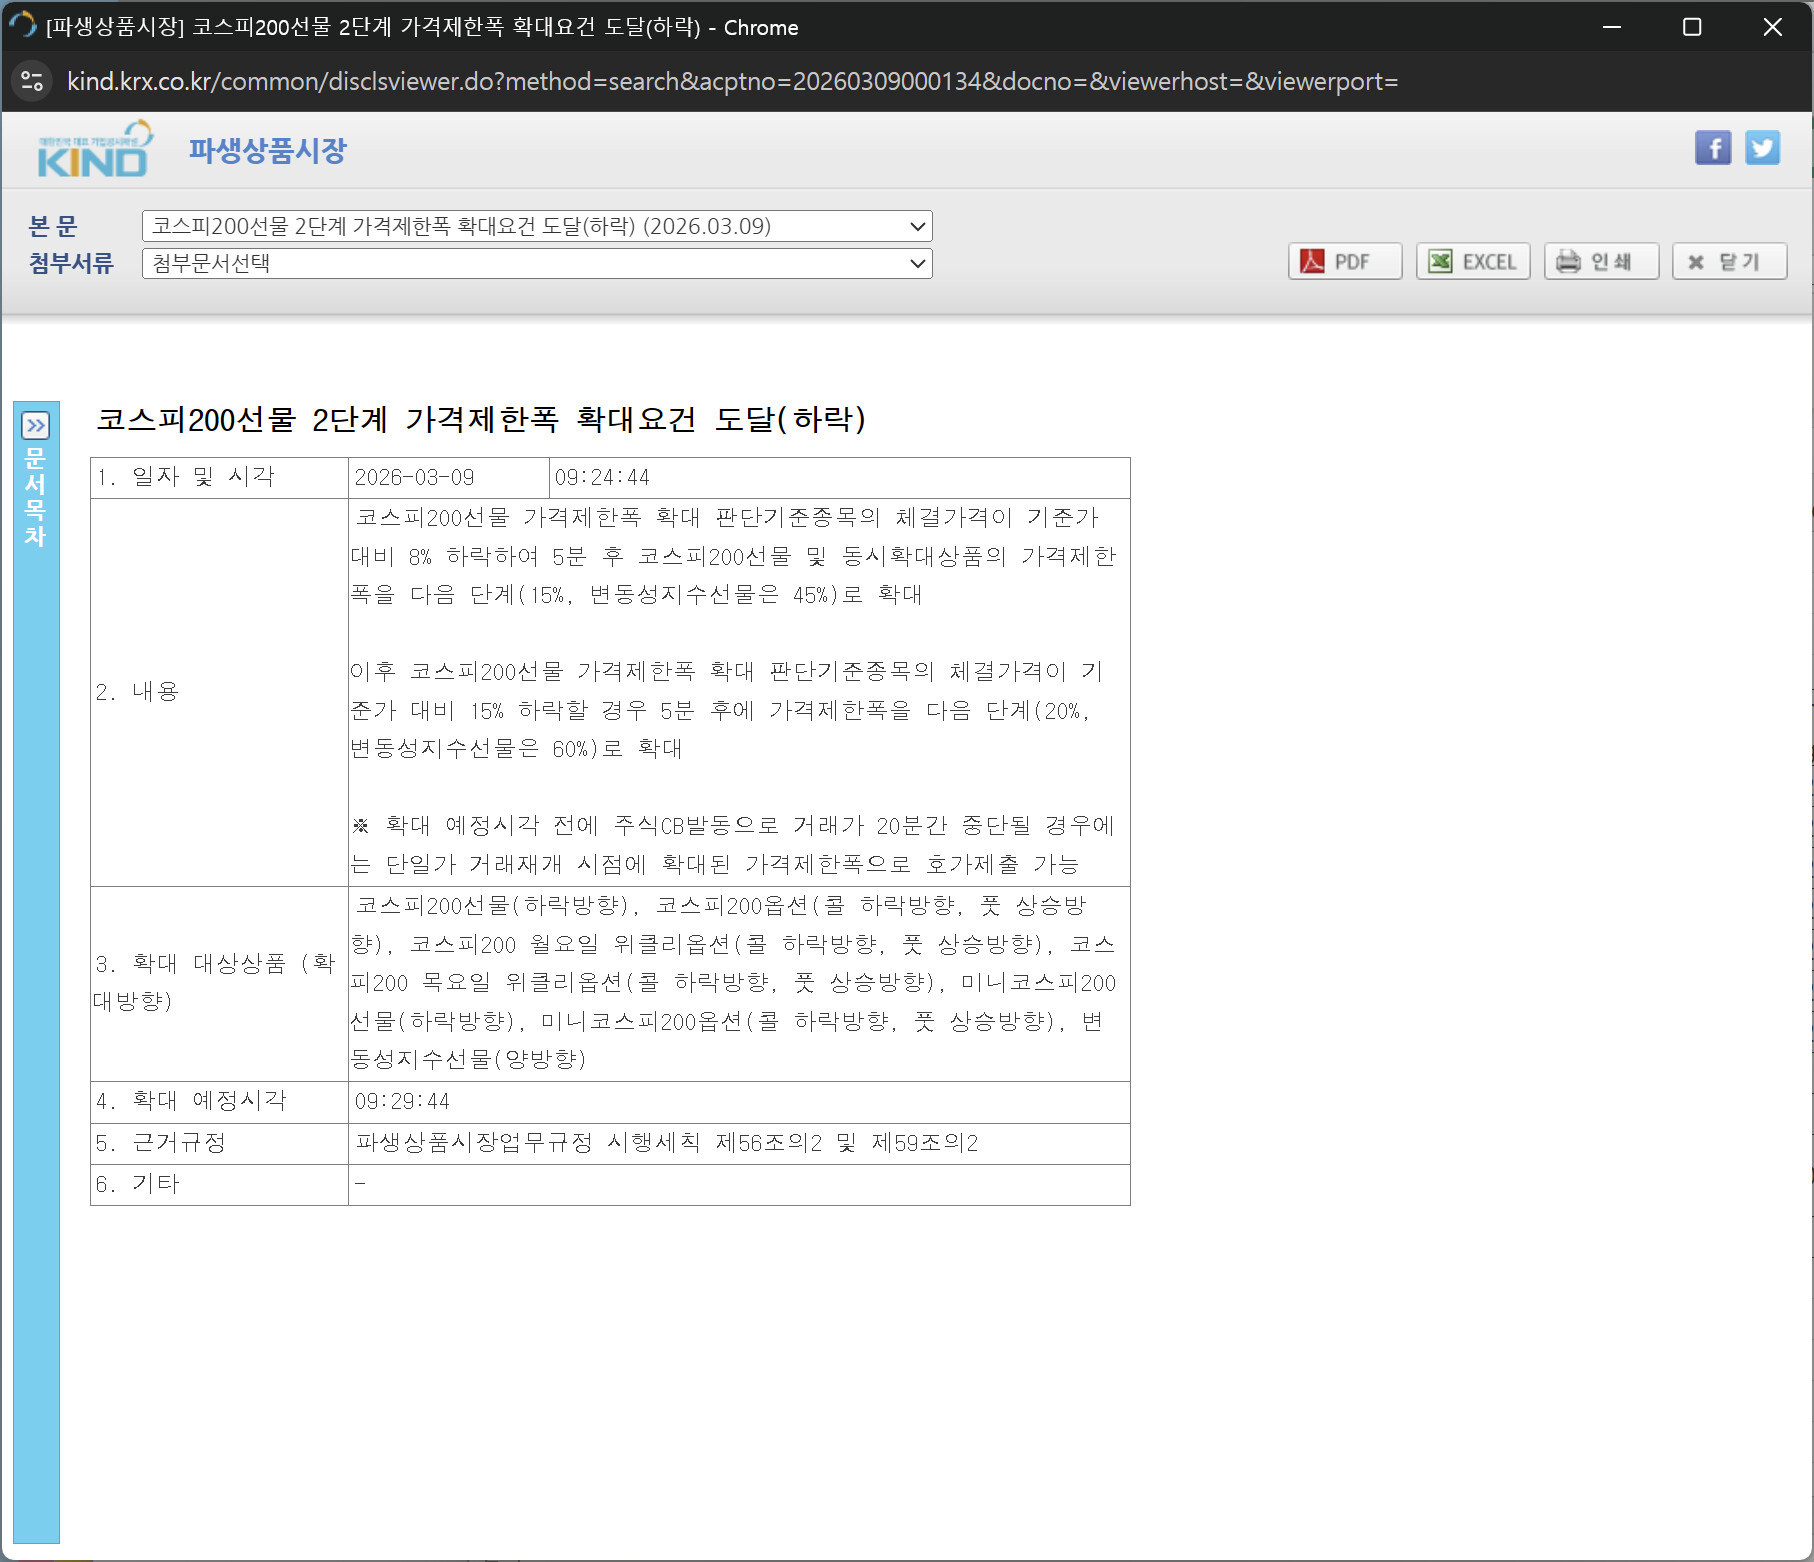Open the 본문 document dropdown
This screenshot has width=1814, height=1562.
tap(537, 226)
